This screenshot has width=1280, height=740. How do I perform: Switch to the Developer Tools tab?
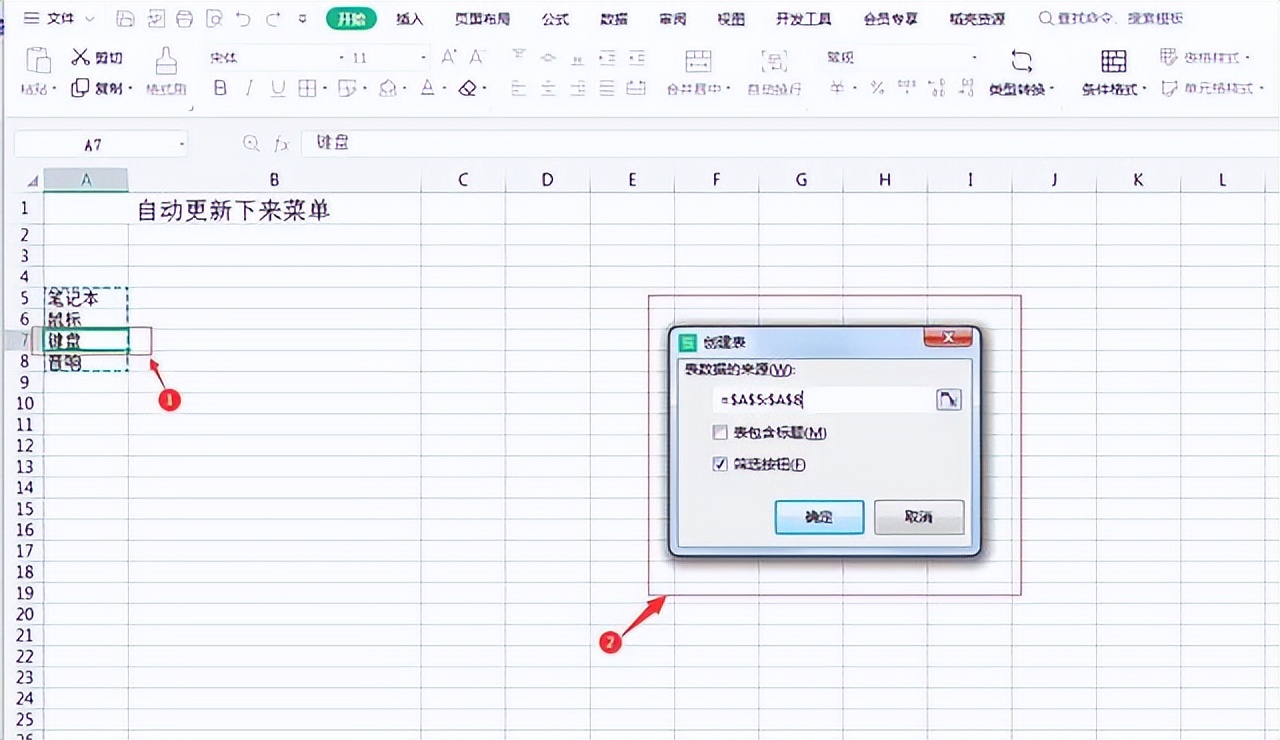pyautogui.click(x=804, y=19)
